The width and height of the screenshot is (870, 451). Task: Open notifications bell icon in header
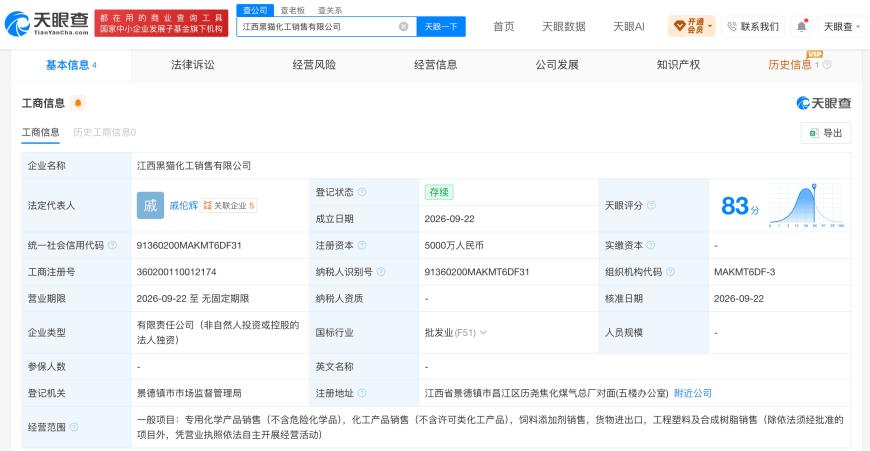click(x=802, y=26)
